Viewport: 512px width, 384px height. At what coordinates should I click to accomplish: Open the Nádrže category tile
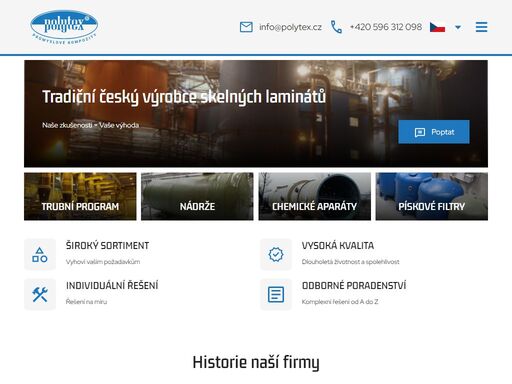pos(197,196)
